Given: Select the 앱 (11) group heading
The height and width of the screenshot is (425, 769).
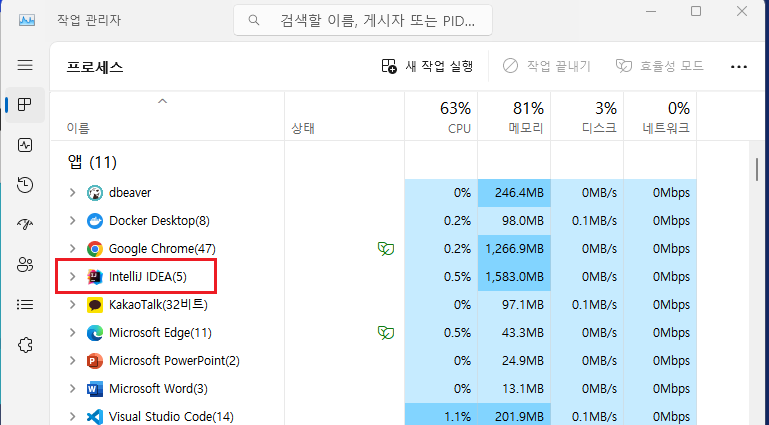Looking at the screenshot, I should click(x=92, y=162).
